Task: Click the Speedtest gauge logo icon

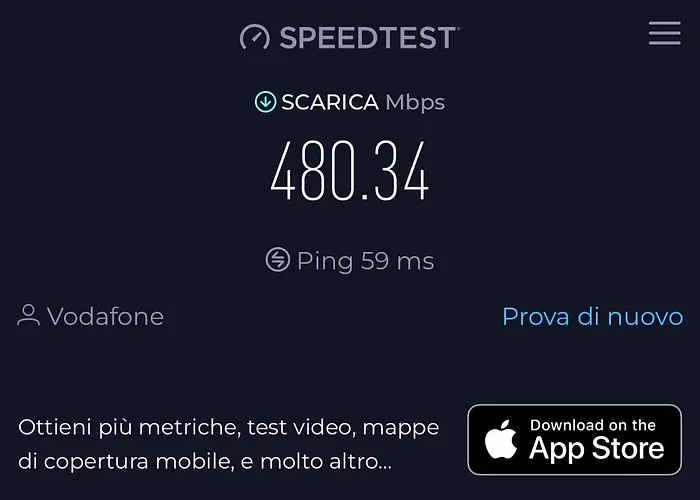Action: (x=255, y=37)
